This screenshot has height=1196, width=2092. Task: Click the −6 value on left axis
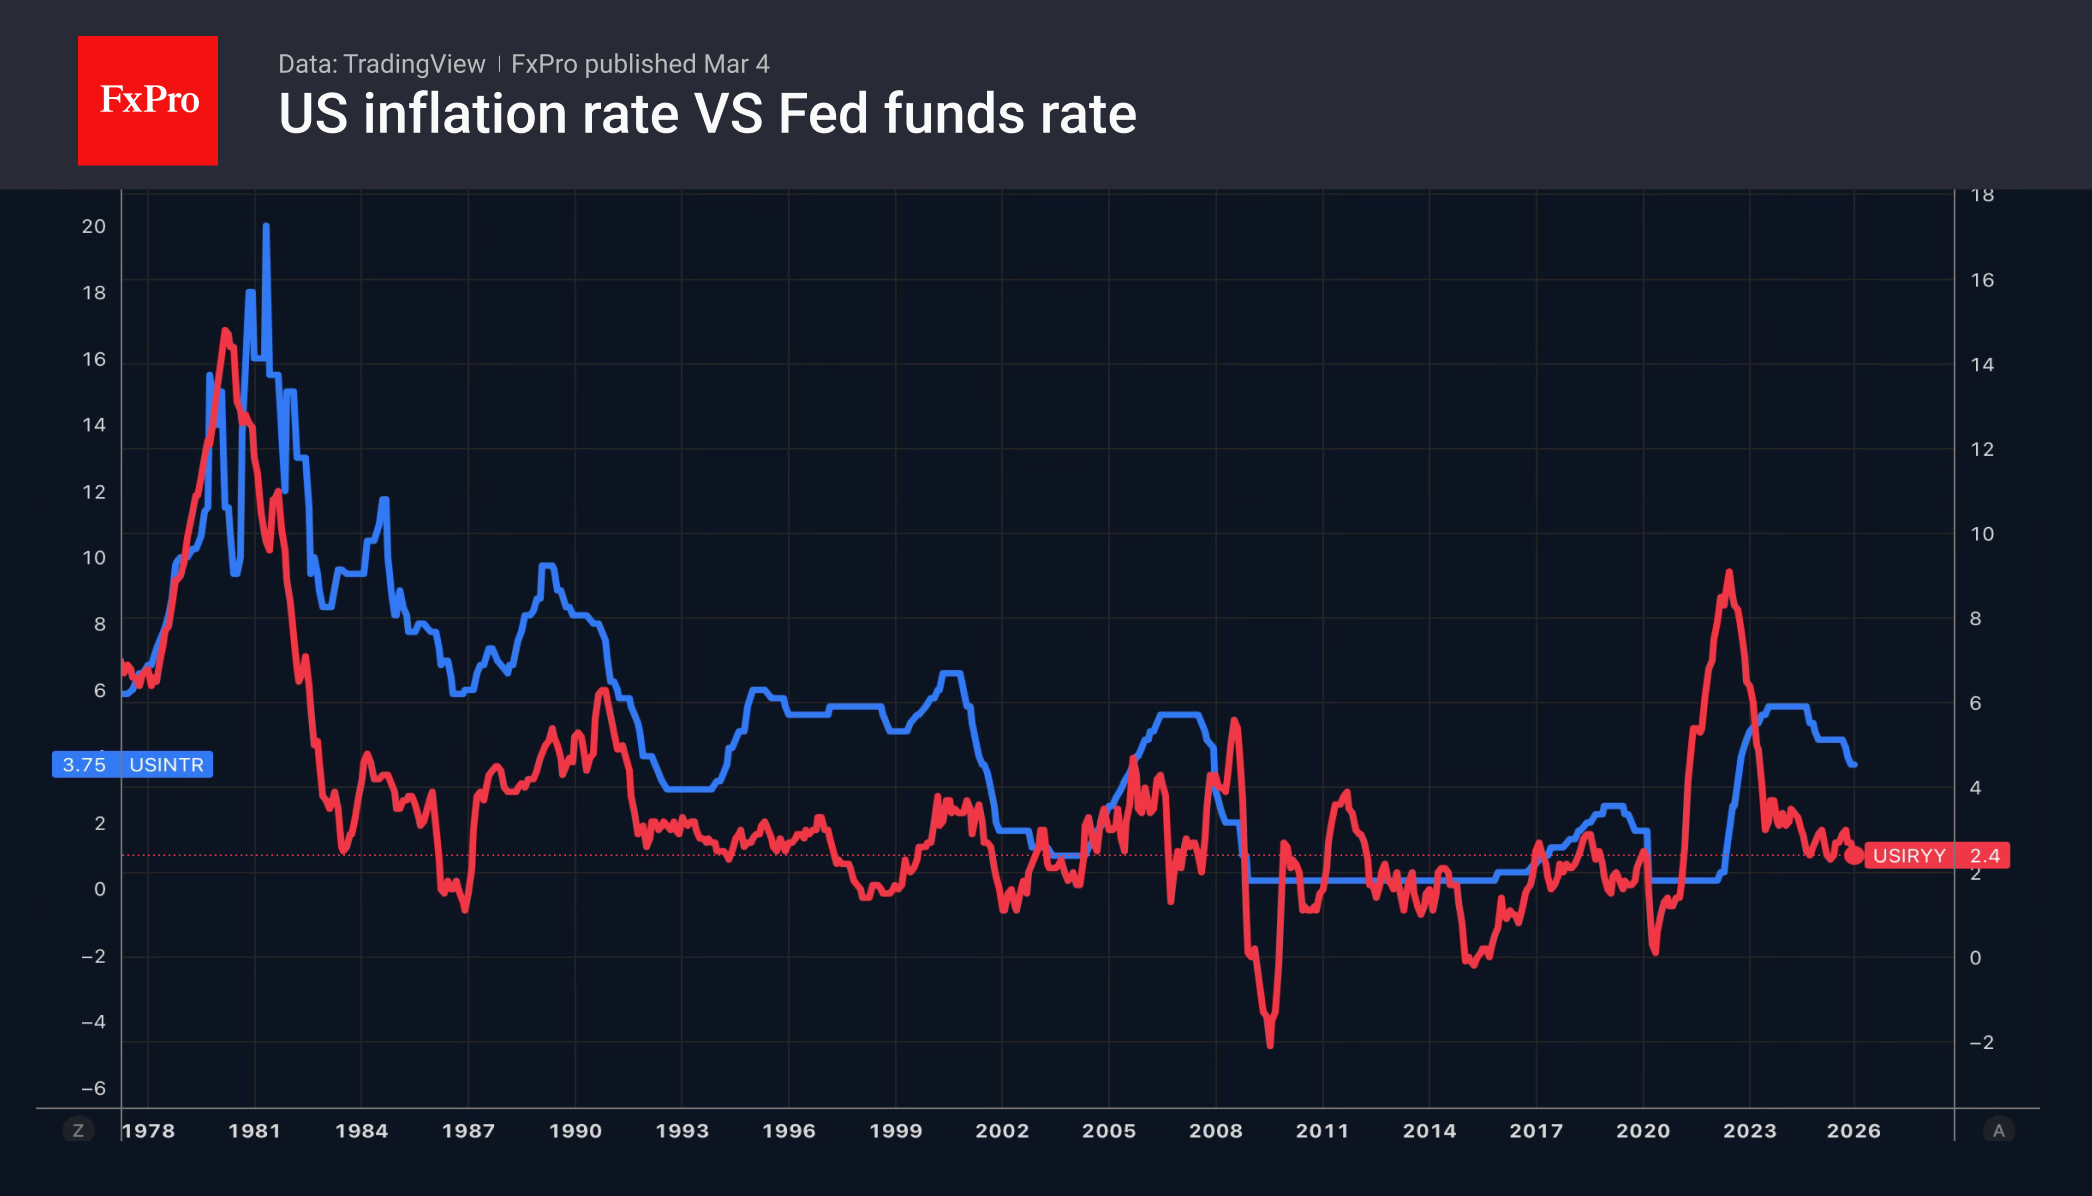click(93, 1088)
